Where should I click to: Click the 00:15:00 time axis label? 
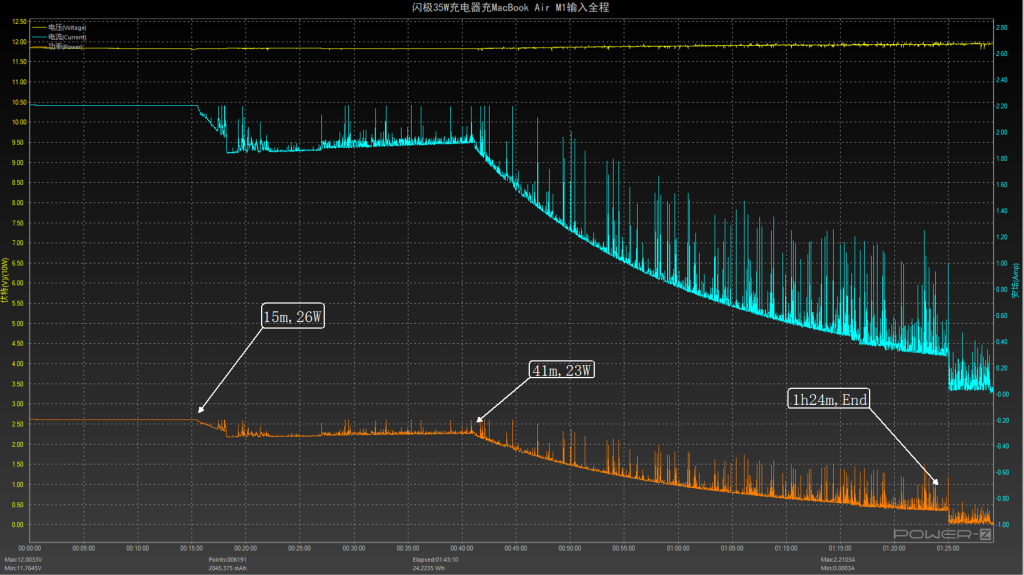coord(191,548)
